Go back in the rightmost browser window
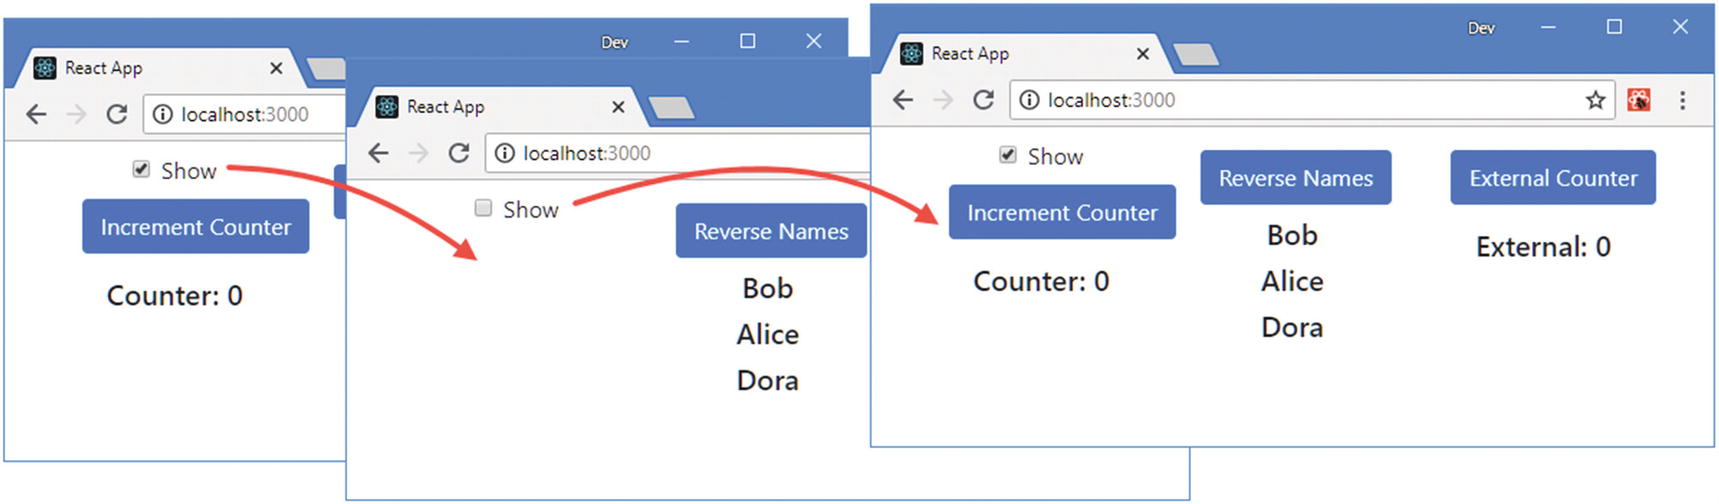The image size is (1719, 504). [x=903, y=100]
